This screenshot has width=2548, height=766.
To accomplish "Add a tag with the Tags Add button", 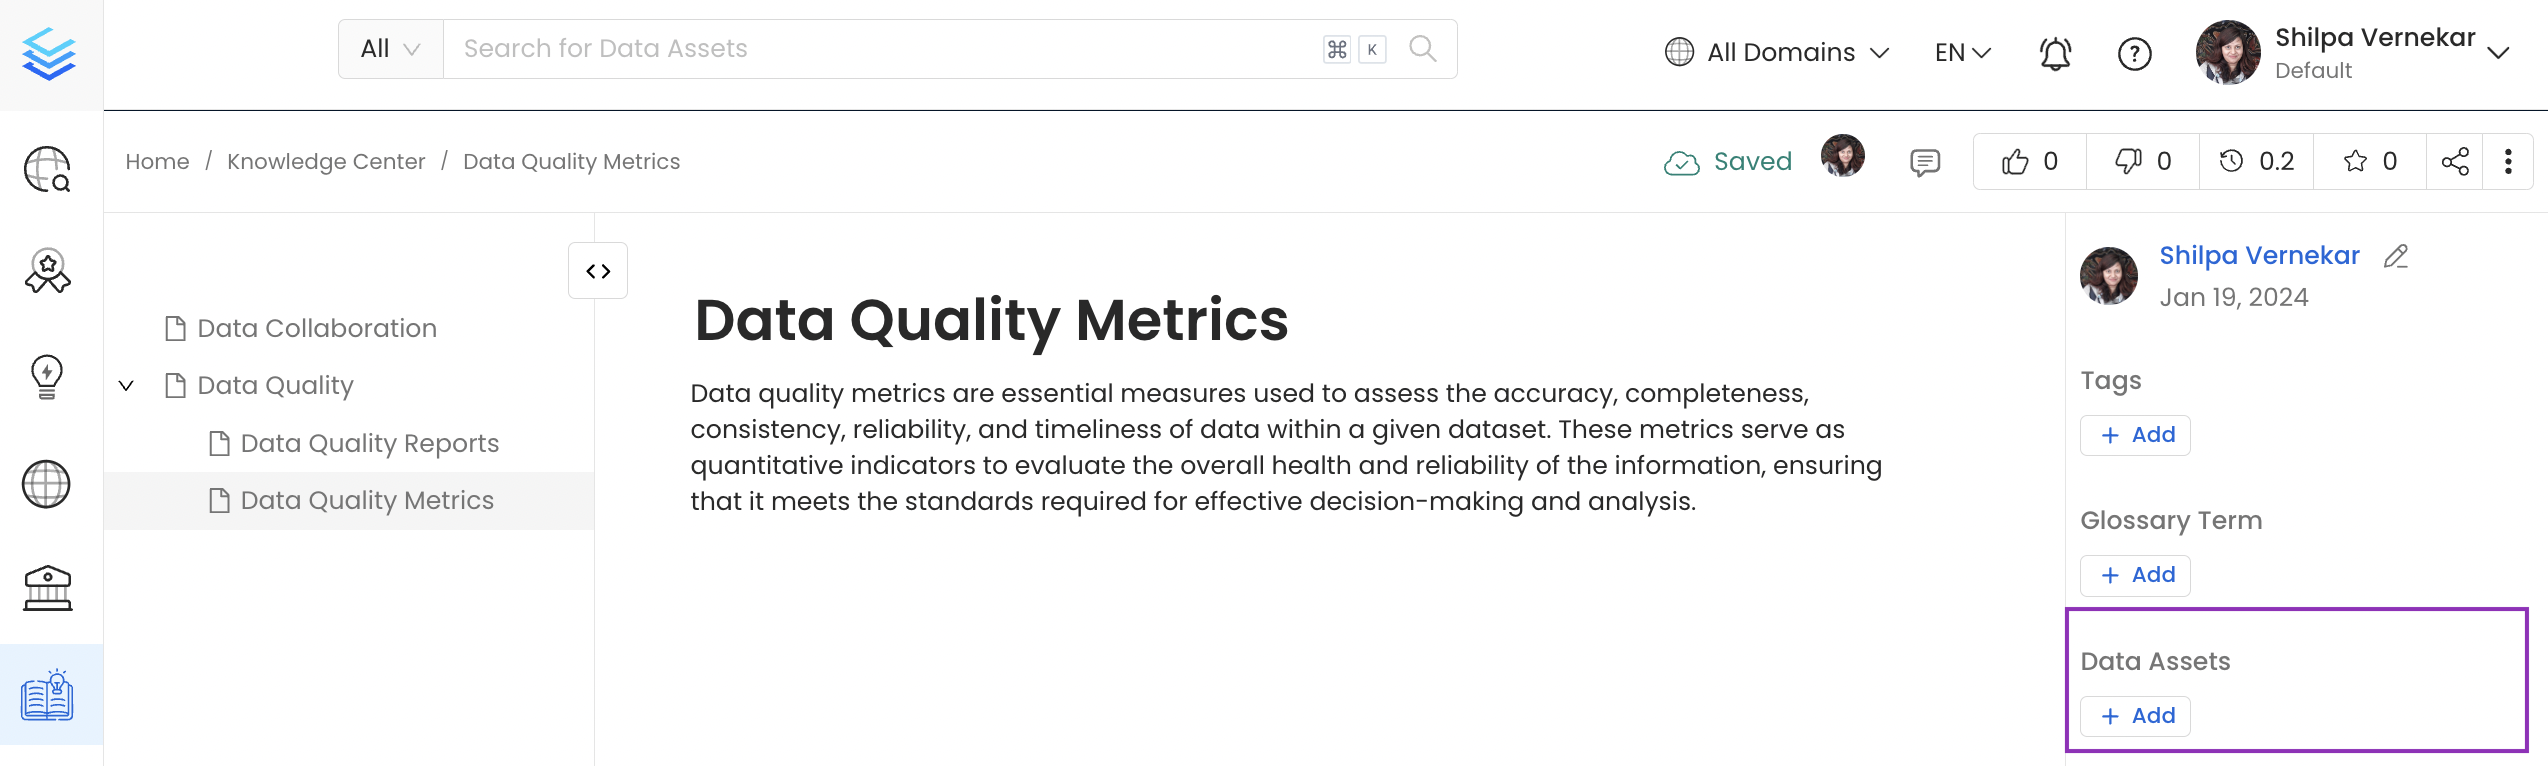I will tap(2134, 434).
